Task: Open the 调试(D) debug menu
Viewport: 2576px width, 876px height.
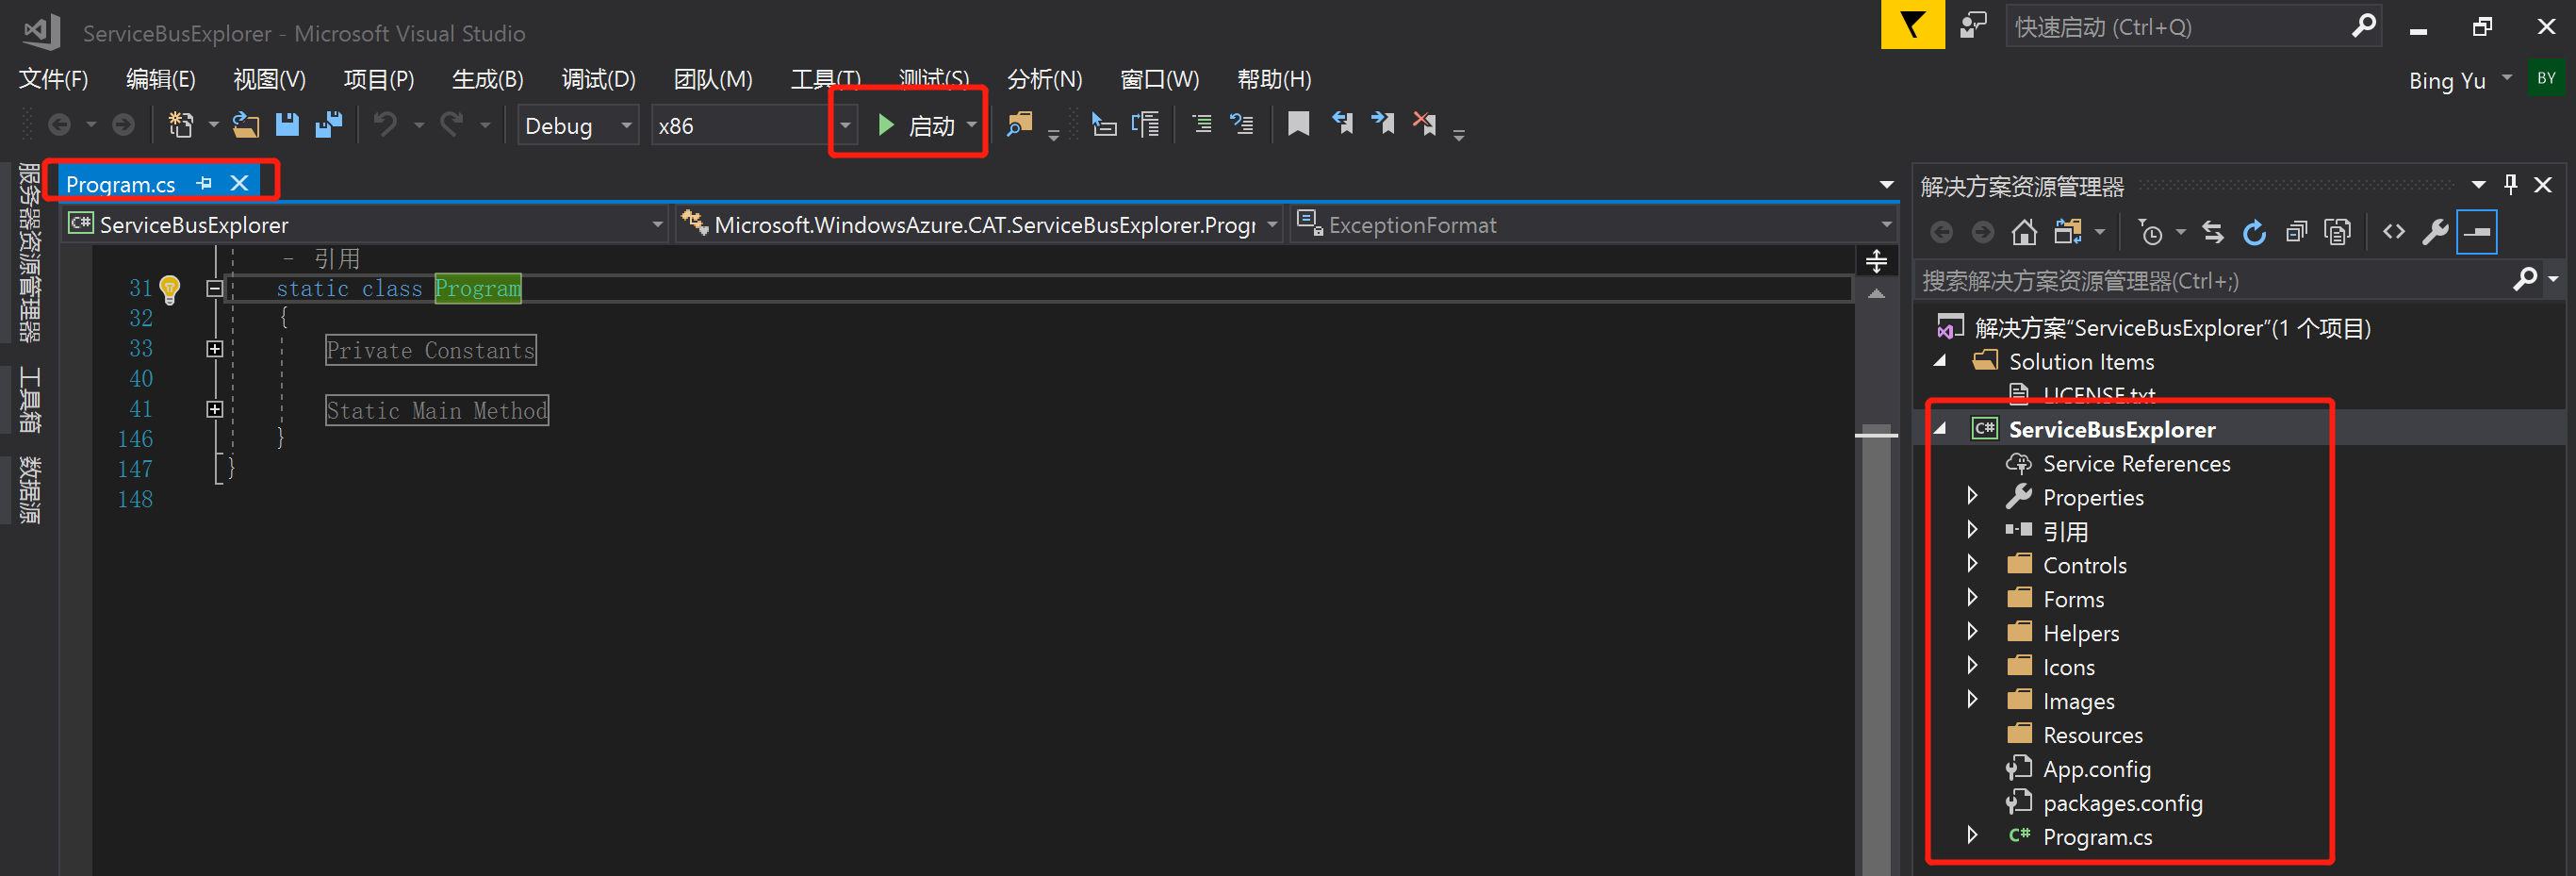Action: coord(598,79)
